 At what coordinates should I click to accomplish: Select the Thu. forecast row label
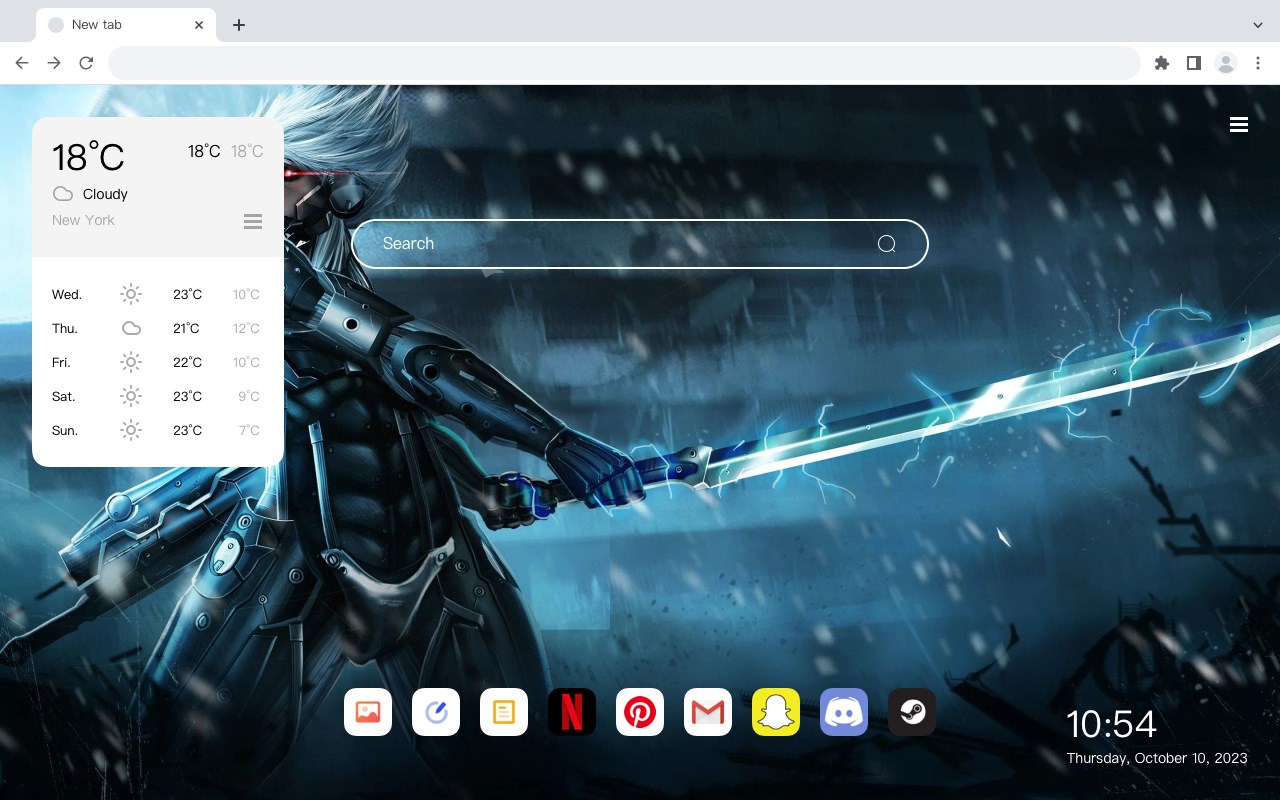coord(65,328)
